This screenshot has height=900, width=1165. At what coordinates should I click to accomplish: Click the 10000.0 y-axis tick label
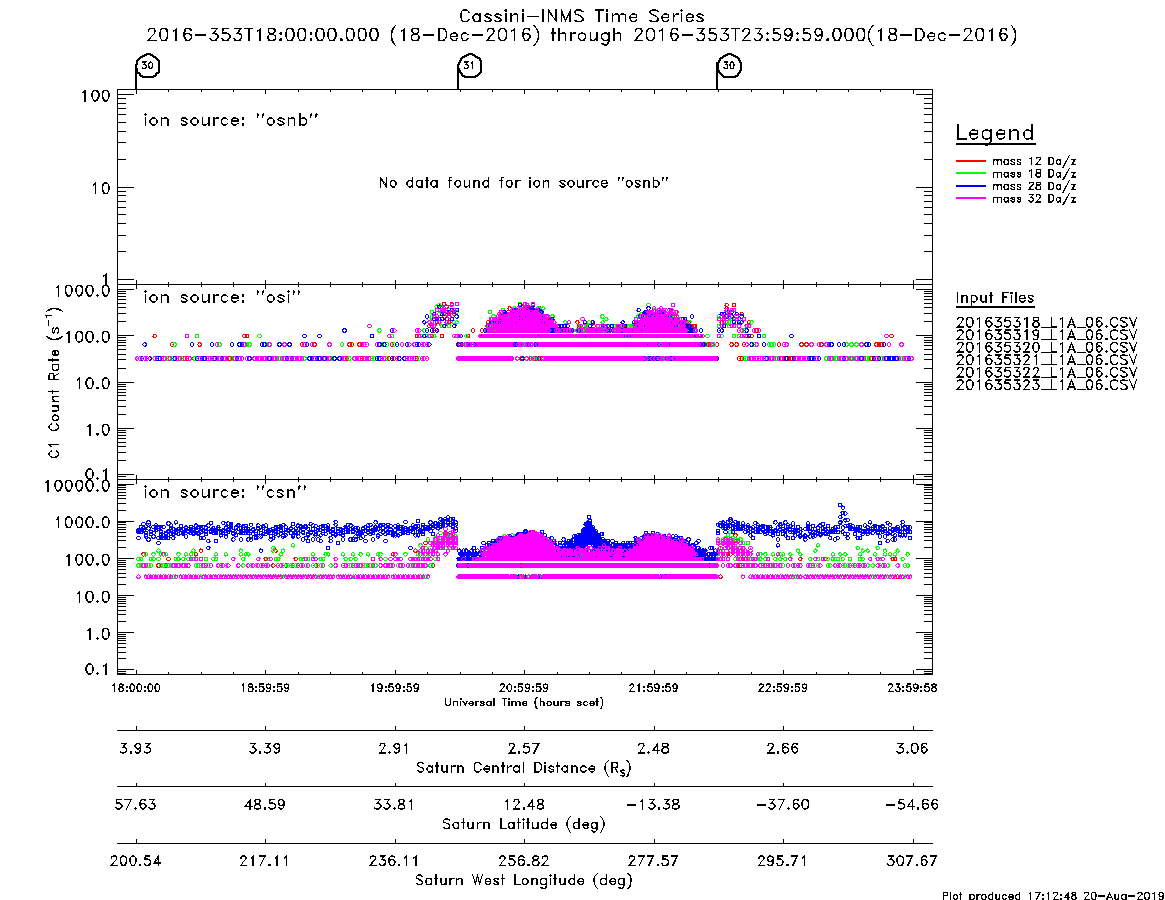point(77,486)
